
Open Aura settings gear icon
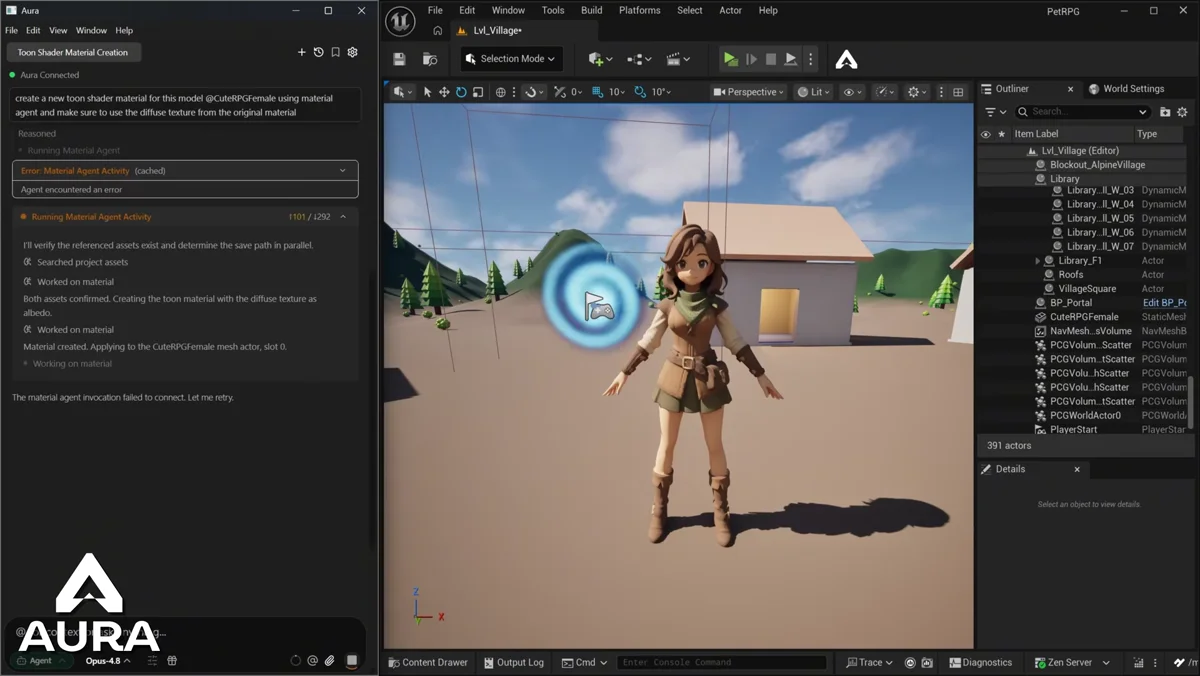(x=352, y=52)
